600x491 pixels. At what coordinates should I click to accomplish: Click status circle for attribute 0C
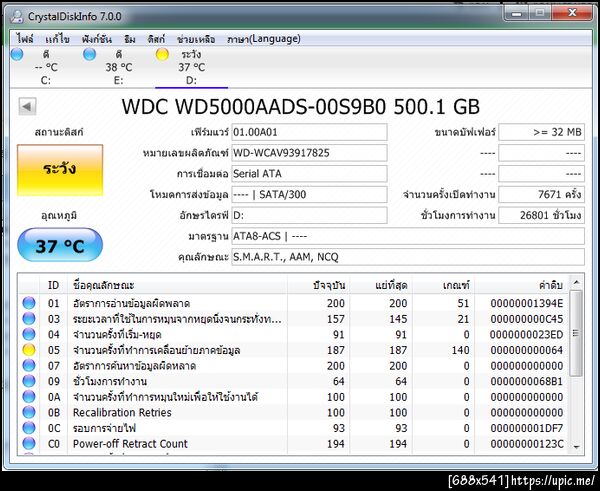click(29, 428)
